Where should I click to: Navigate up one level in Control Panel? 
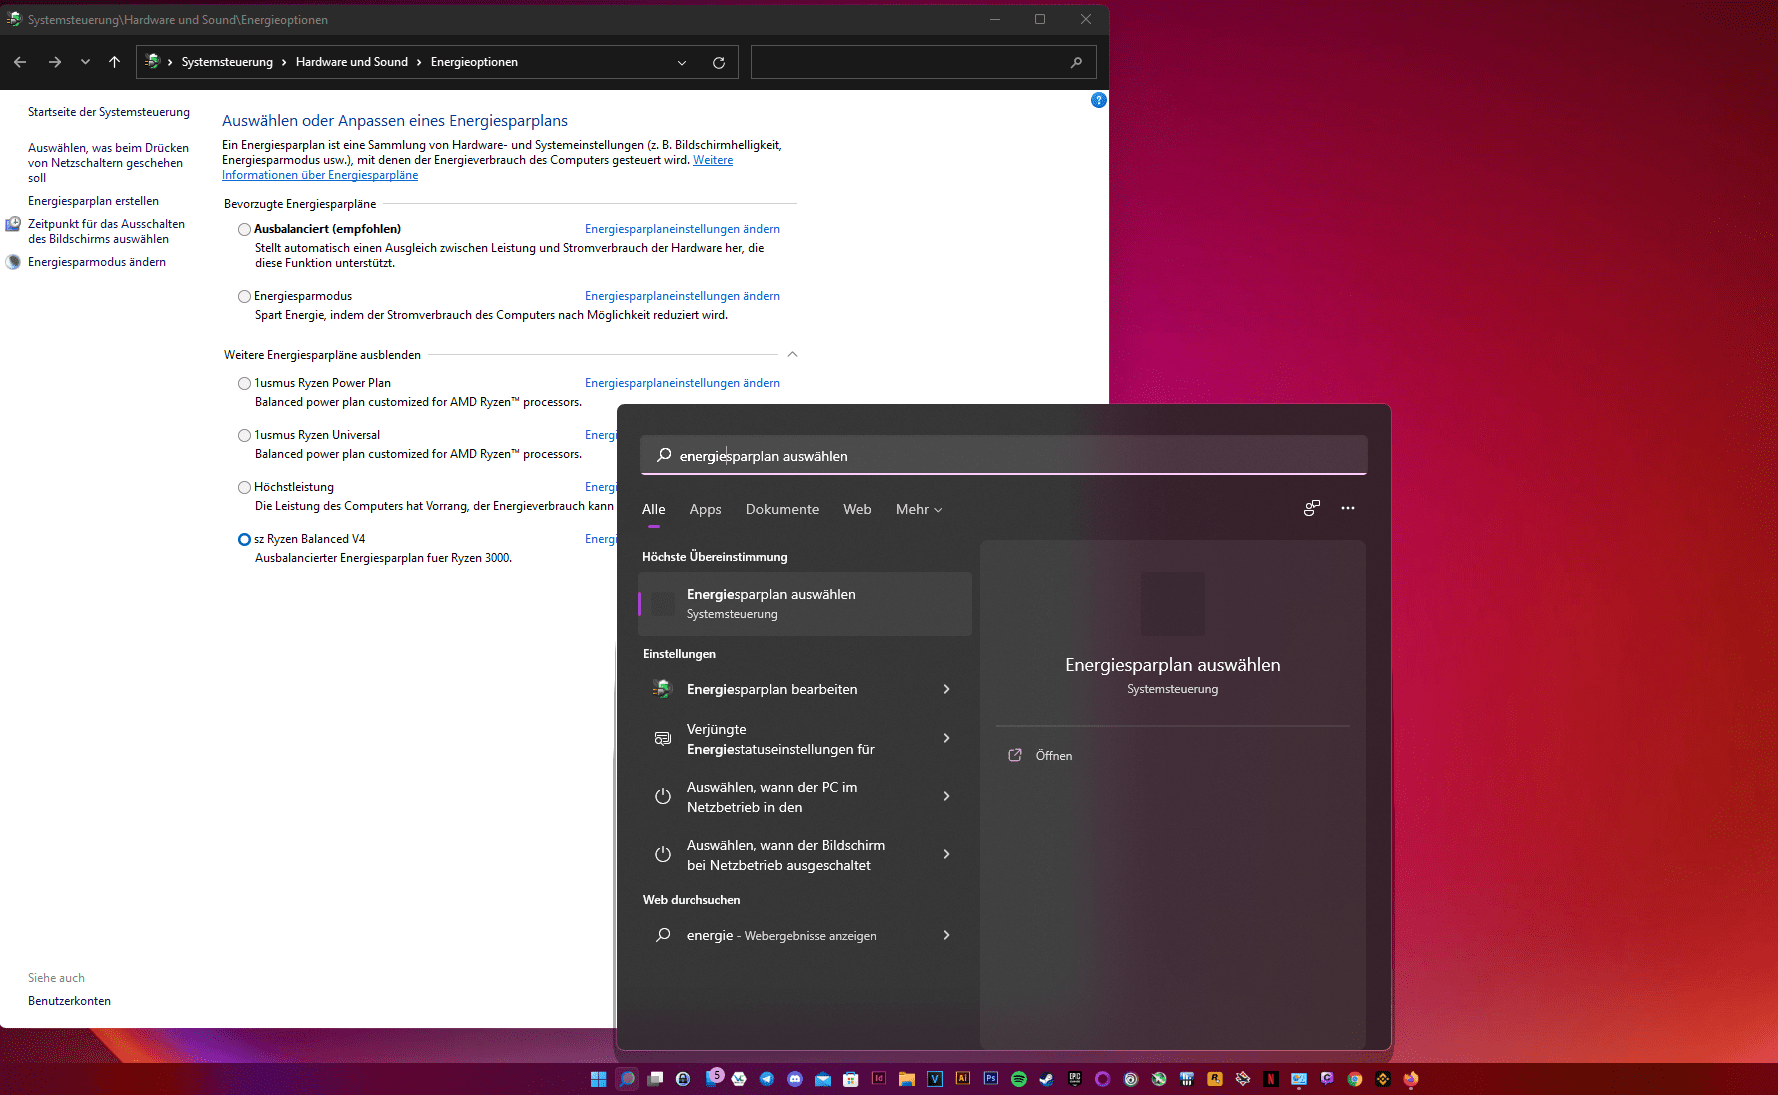tap(114, 62)
